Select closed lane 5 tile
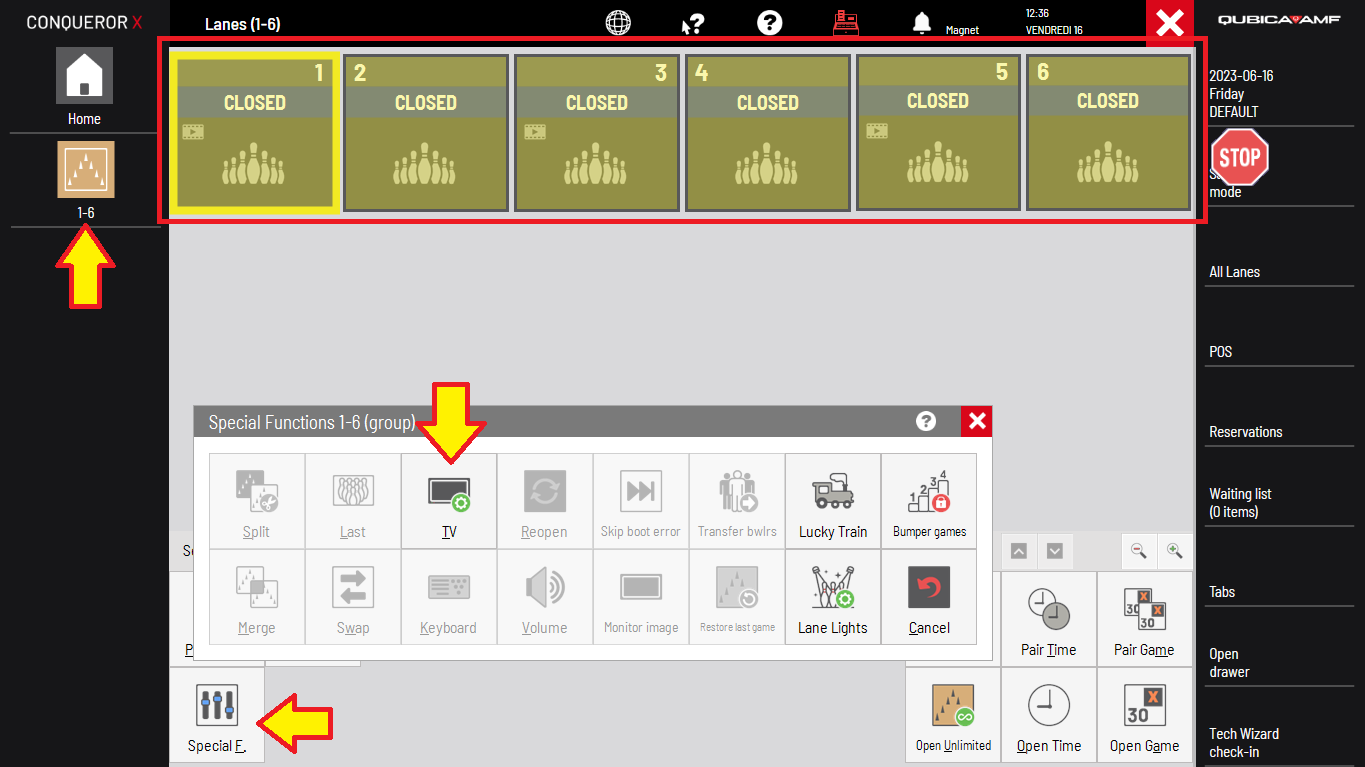Viewport: 1365px width, 767px height. tap(938, 132)
